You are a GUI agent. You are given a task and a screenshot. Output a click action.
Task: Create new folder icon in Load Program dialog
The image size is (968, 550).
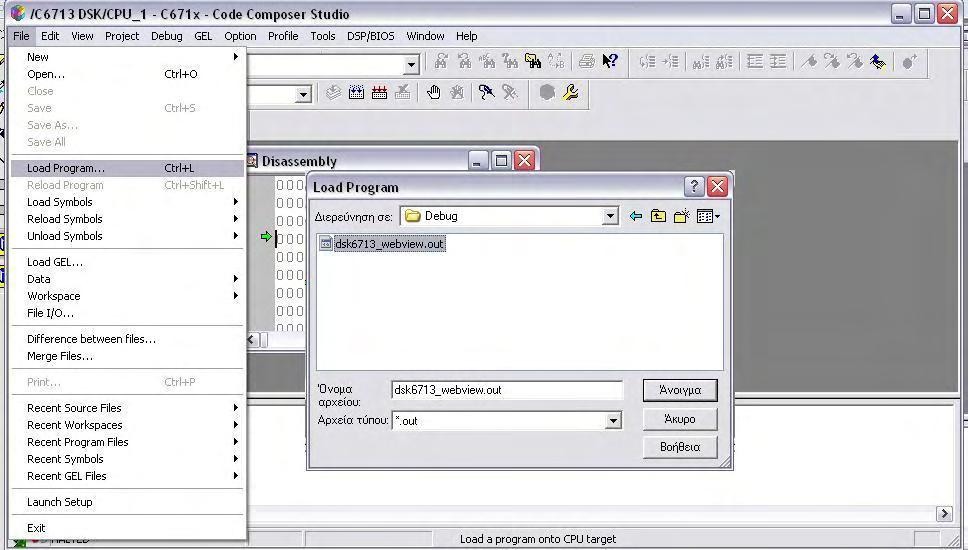[x=682, y=216]
